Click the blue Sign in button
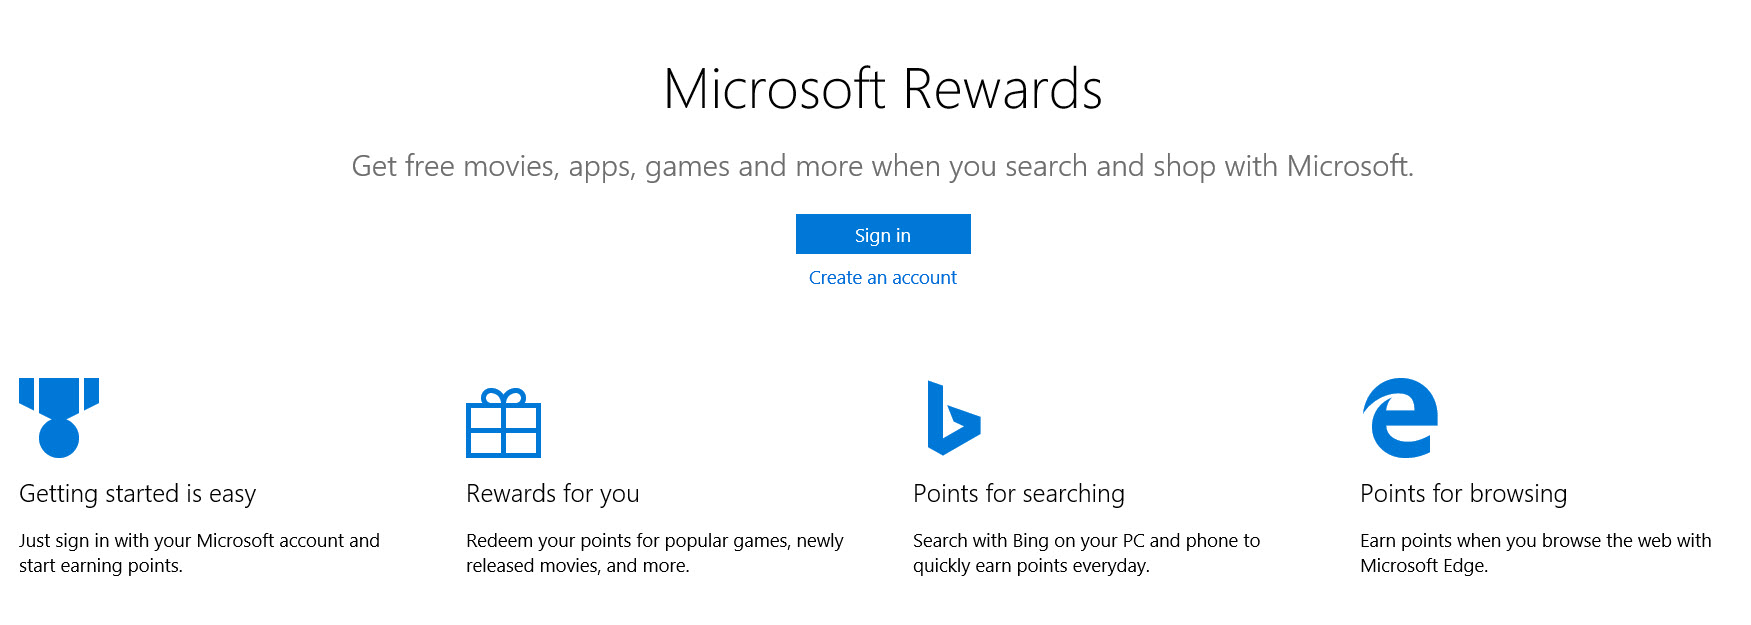This screenshot has width=1751, height=625. (x=883, y=234)
